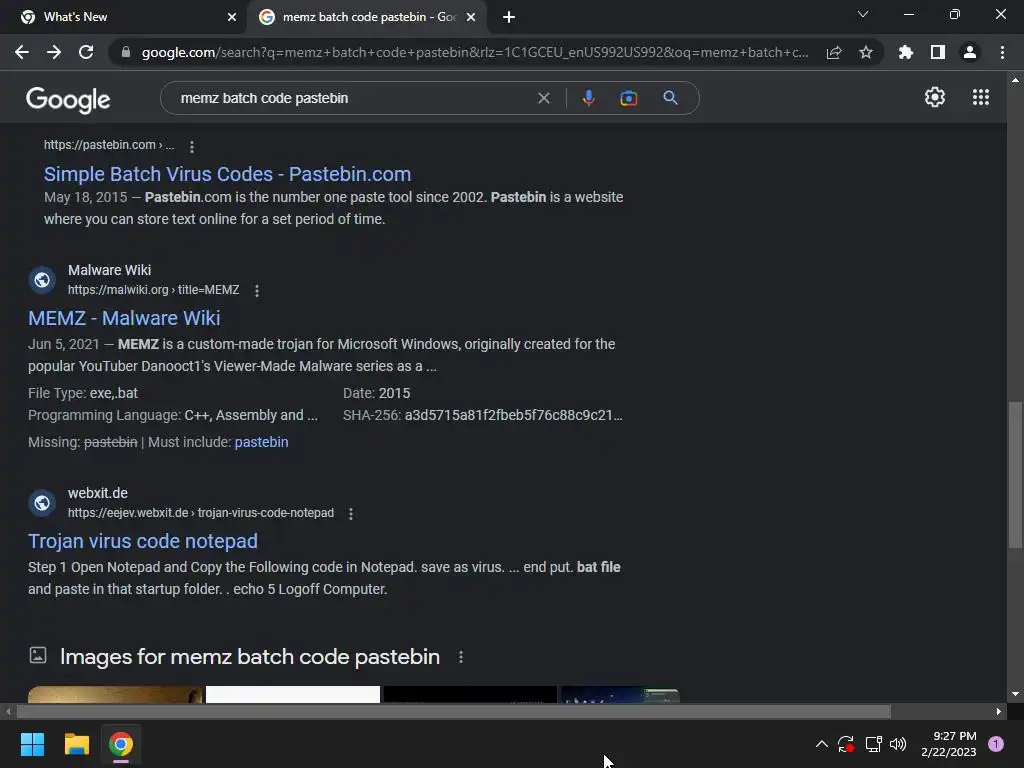1024x768 pixels.
Task: Open Chrome profile avatar
Action: pyautogui.click(x=970, y=52)
